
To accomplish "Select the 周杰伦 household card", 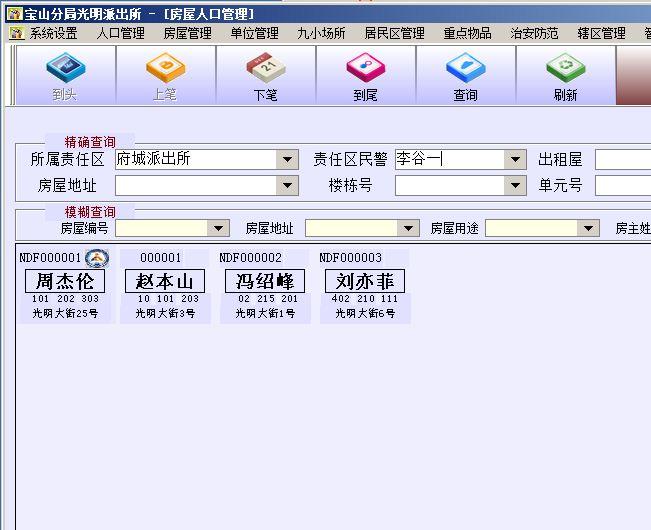I will tap(65, 281).
